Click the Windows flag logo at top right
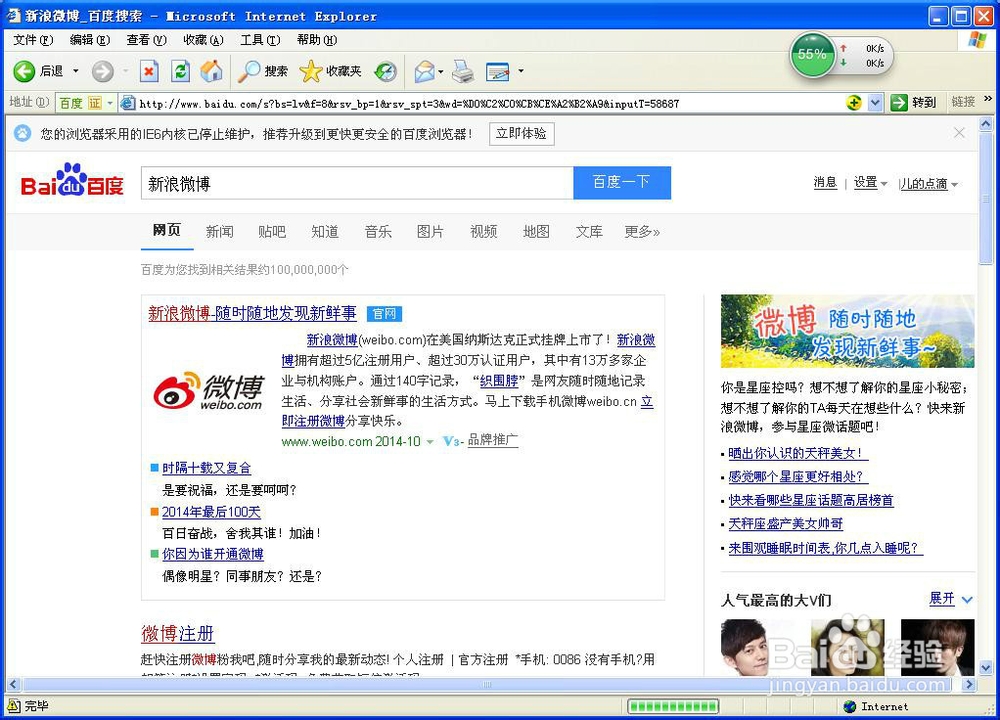Screen dimensions: 1000x720 click(976, 40)
